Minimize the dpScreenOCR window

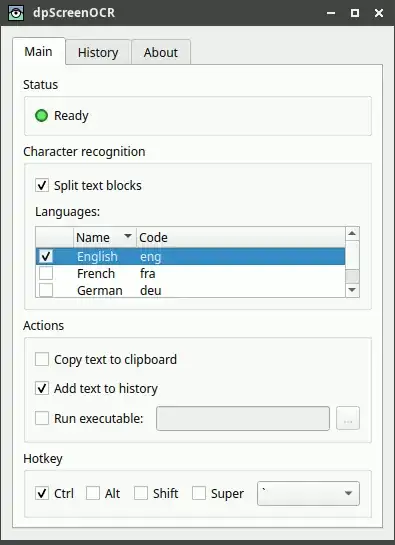(331, 13)
